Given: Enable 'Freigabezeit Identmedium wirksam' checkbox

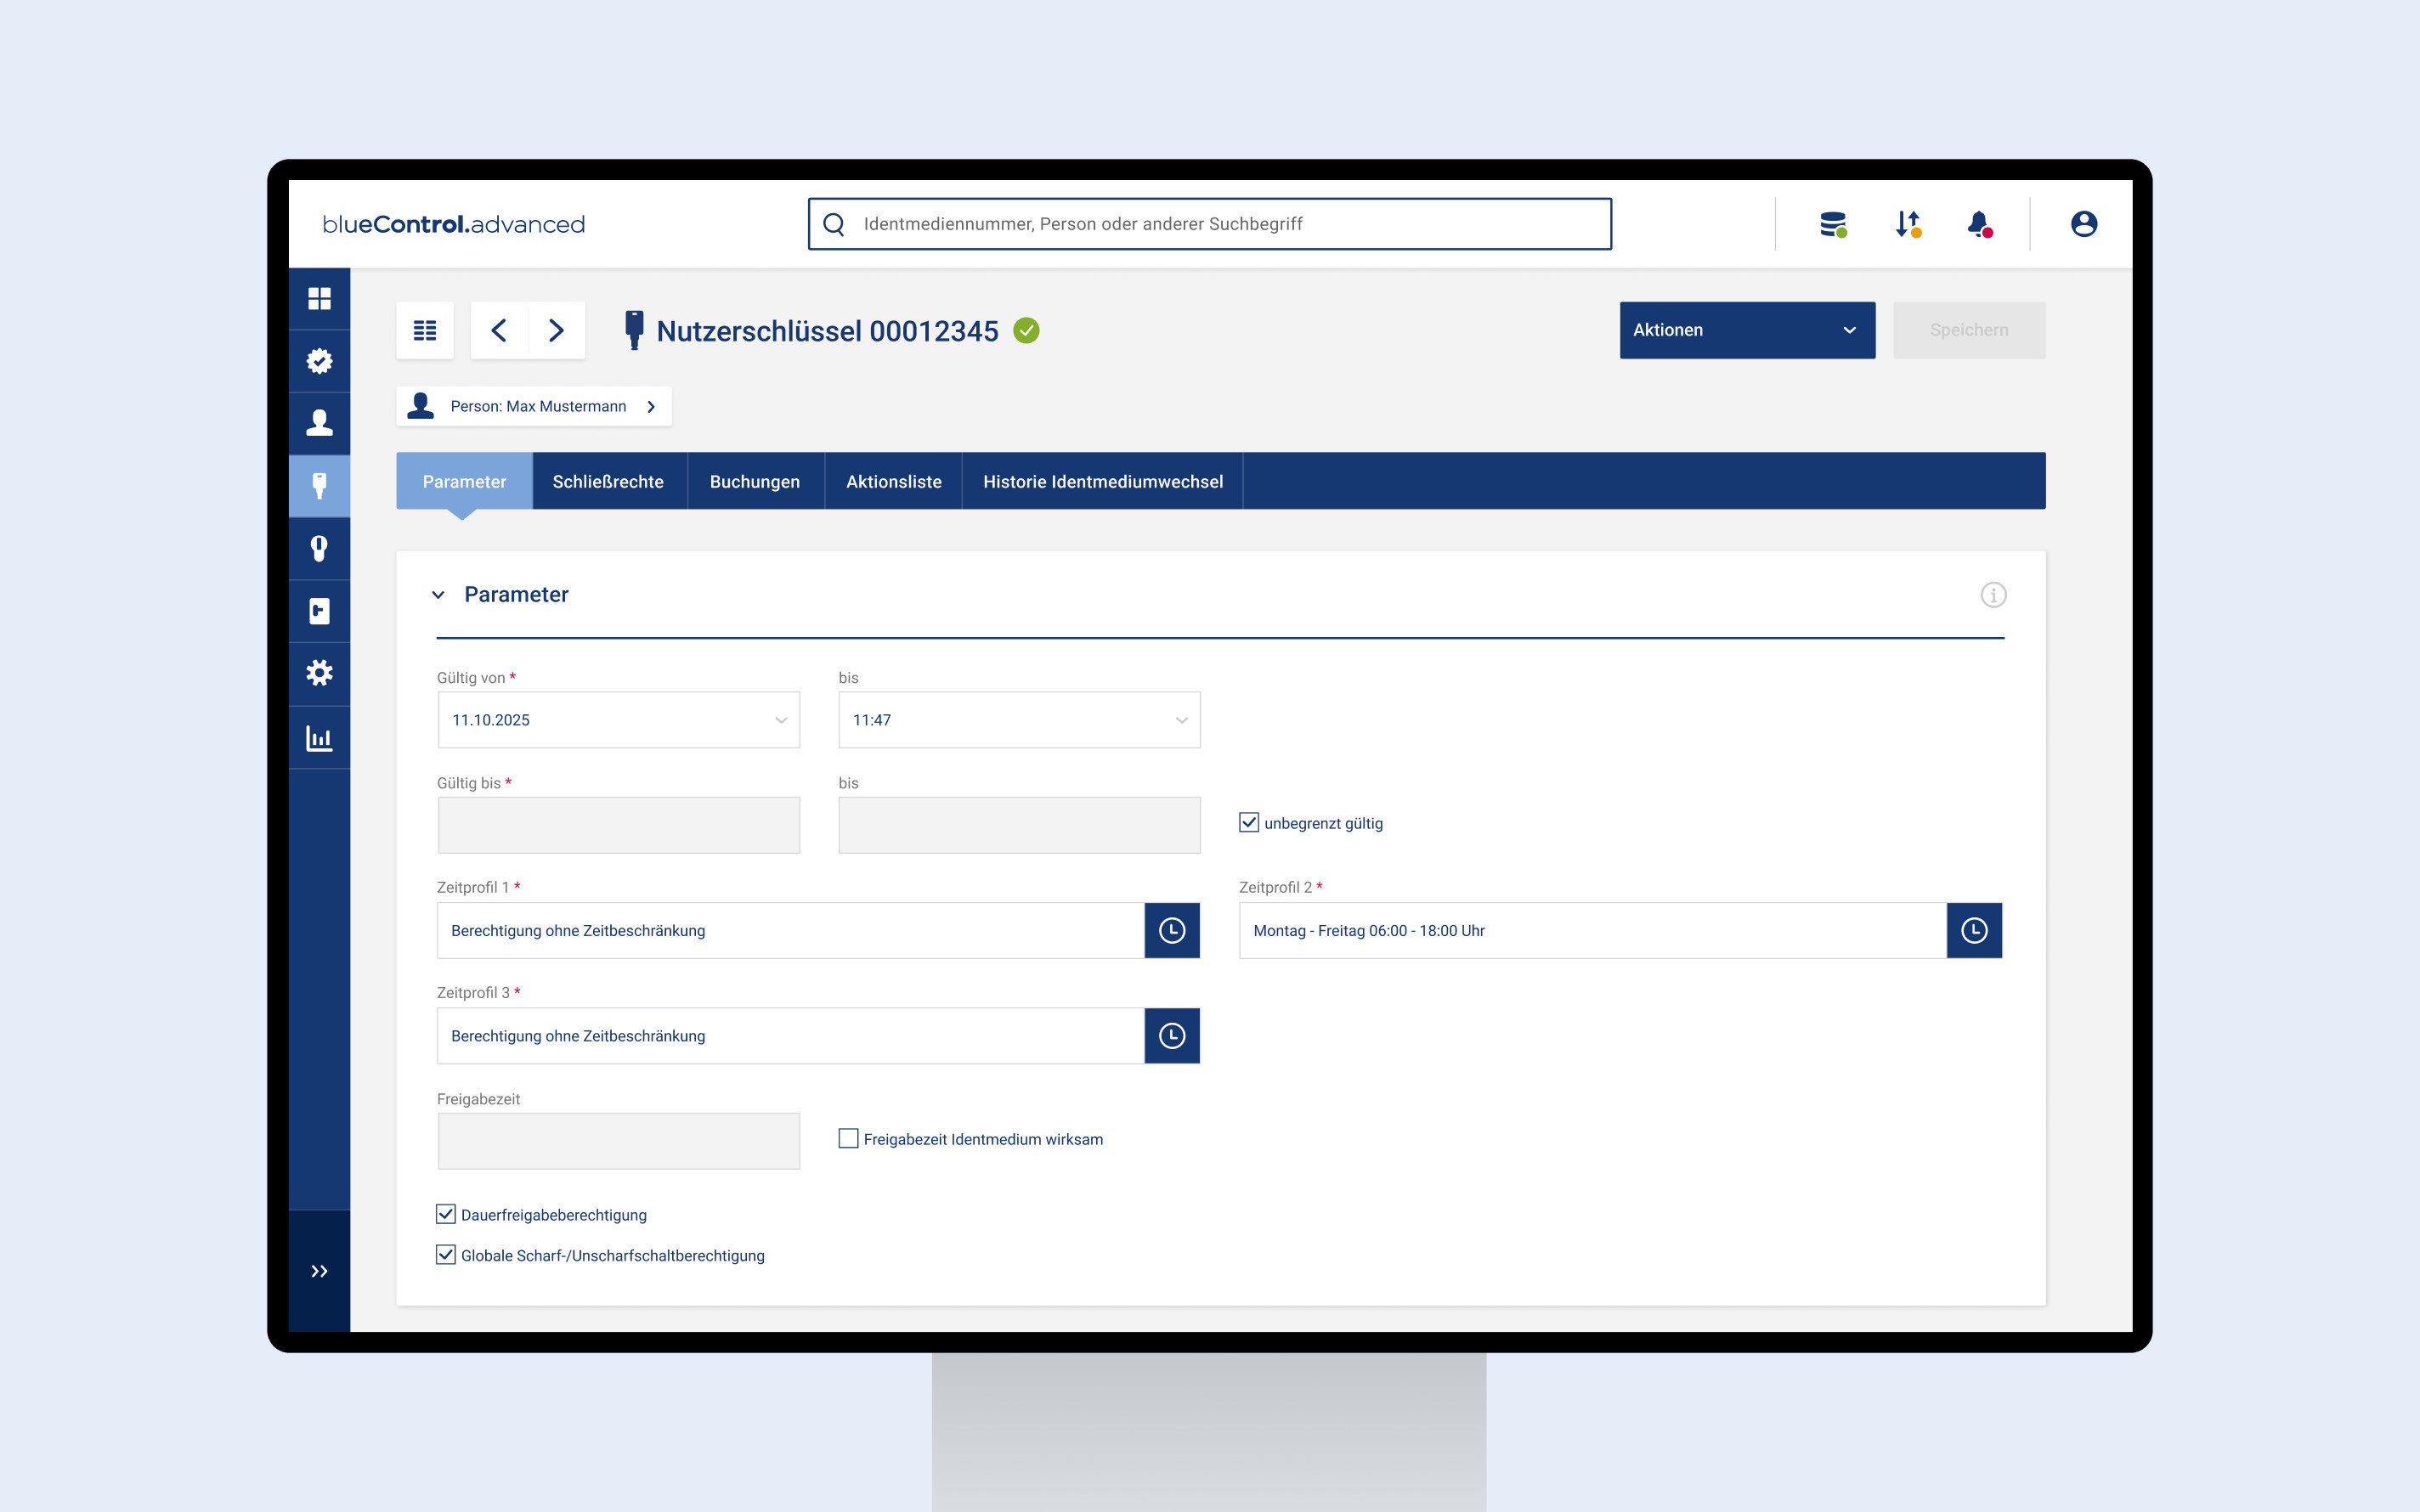Looking at the screenshot, I should [x=848, y=1138].
